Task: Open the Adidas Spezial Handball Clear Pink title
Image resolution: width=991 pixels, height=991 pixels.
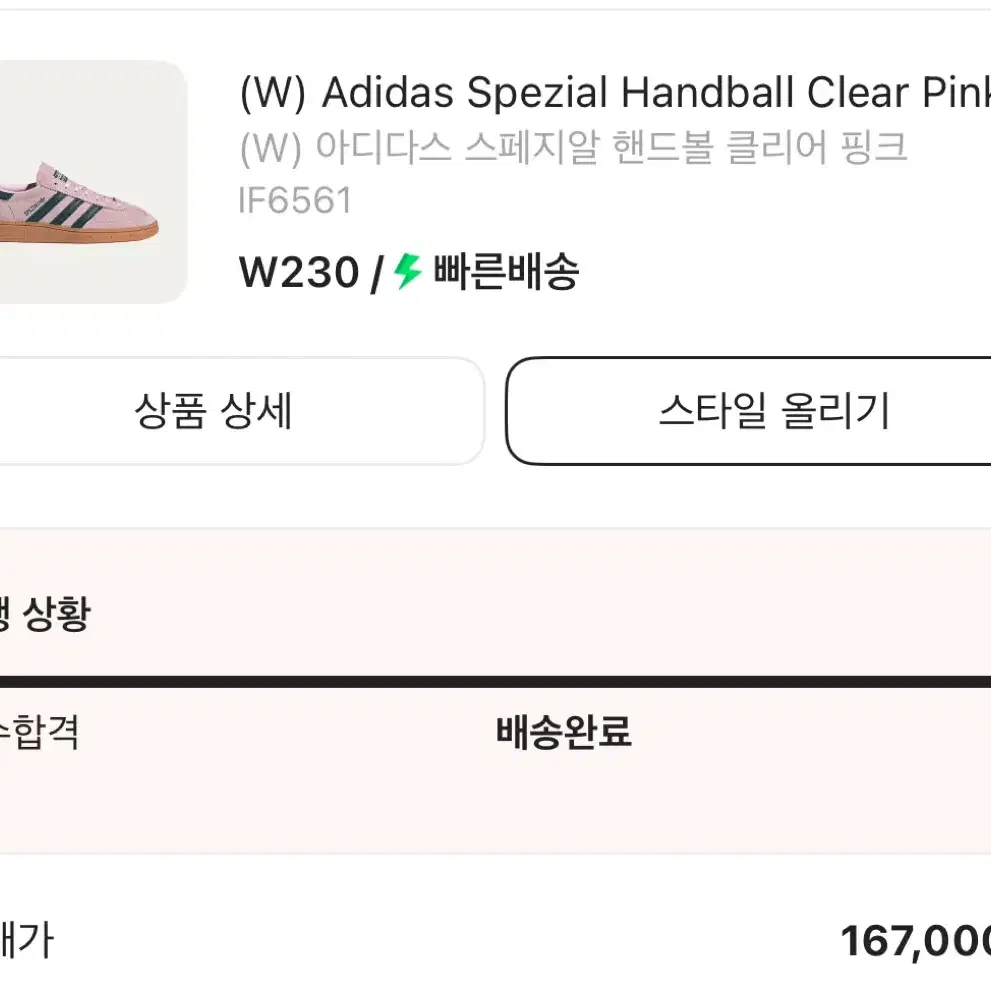Action: [614, 93]
